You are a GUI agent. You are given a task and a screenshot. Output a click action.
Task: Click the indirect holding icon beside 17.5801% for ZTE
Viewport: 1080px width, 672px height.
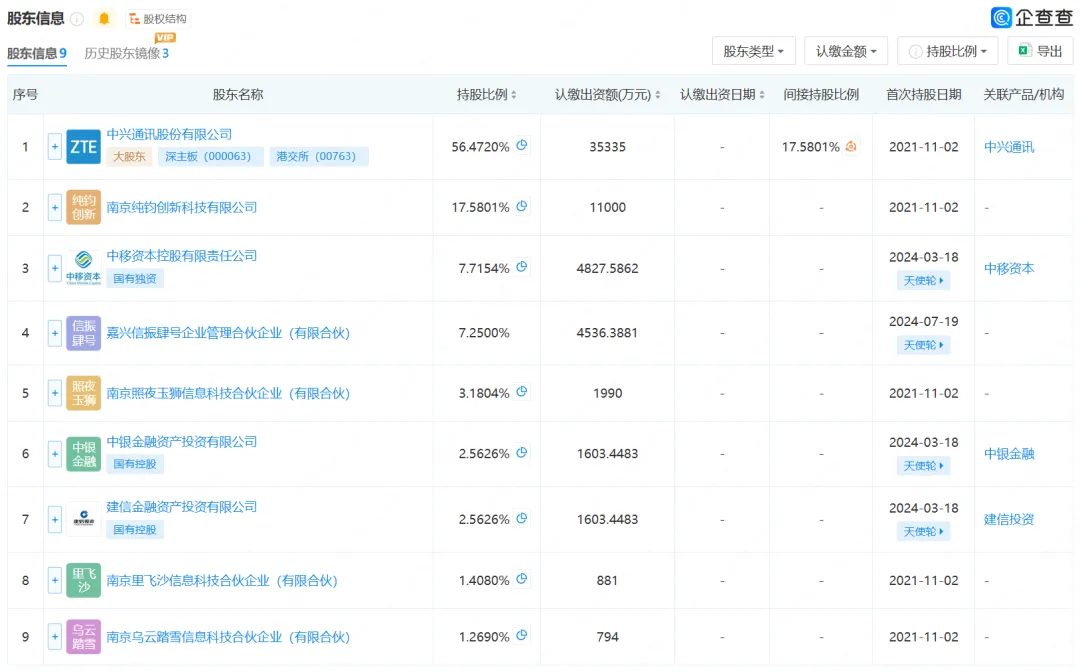click(x=851, y=147)
